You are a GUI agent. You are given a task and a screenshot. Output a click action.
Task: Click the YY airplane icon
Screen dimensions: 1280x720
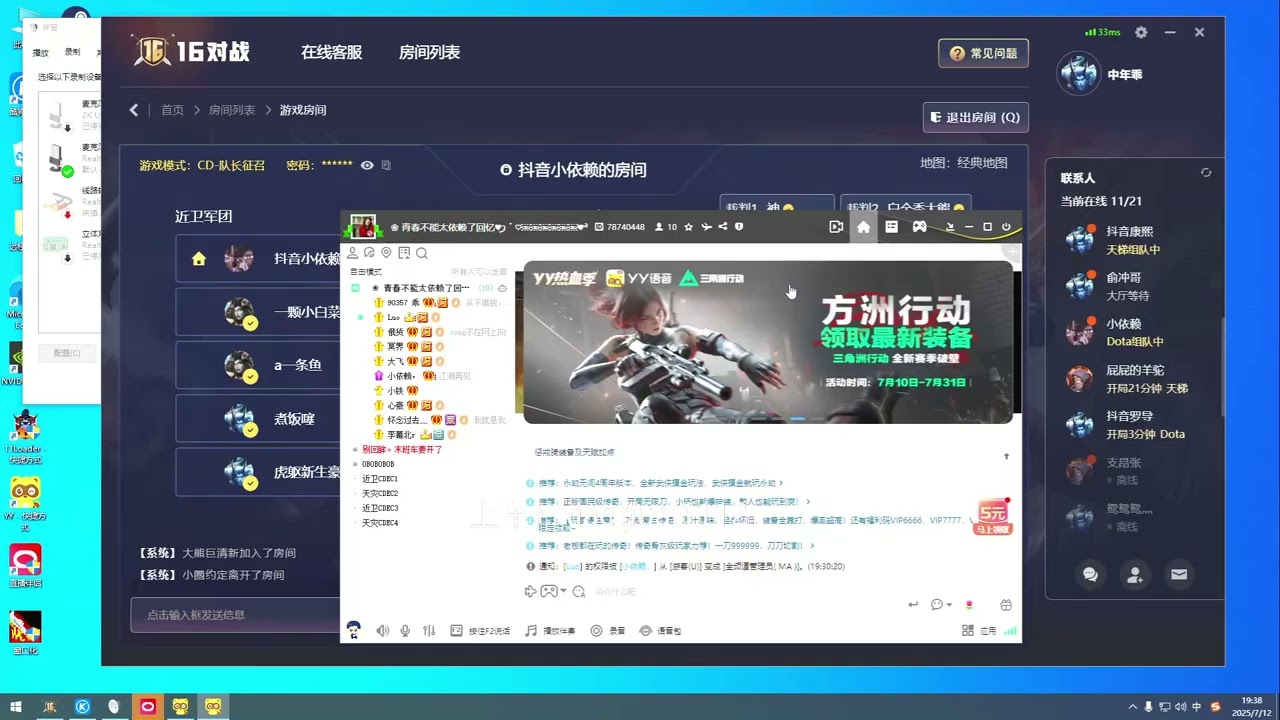point(706,227)
